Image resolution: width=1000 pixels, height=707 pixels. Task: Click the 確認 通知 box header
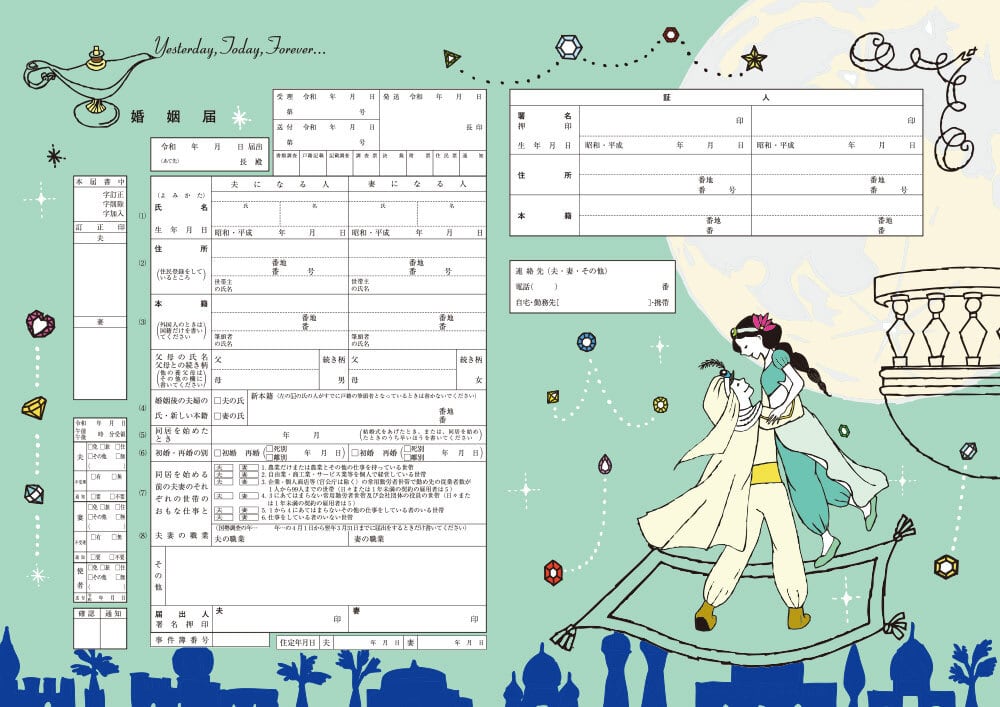pyautogui.click(x=100, y=613)
